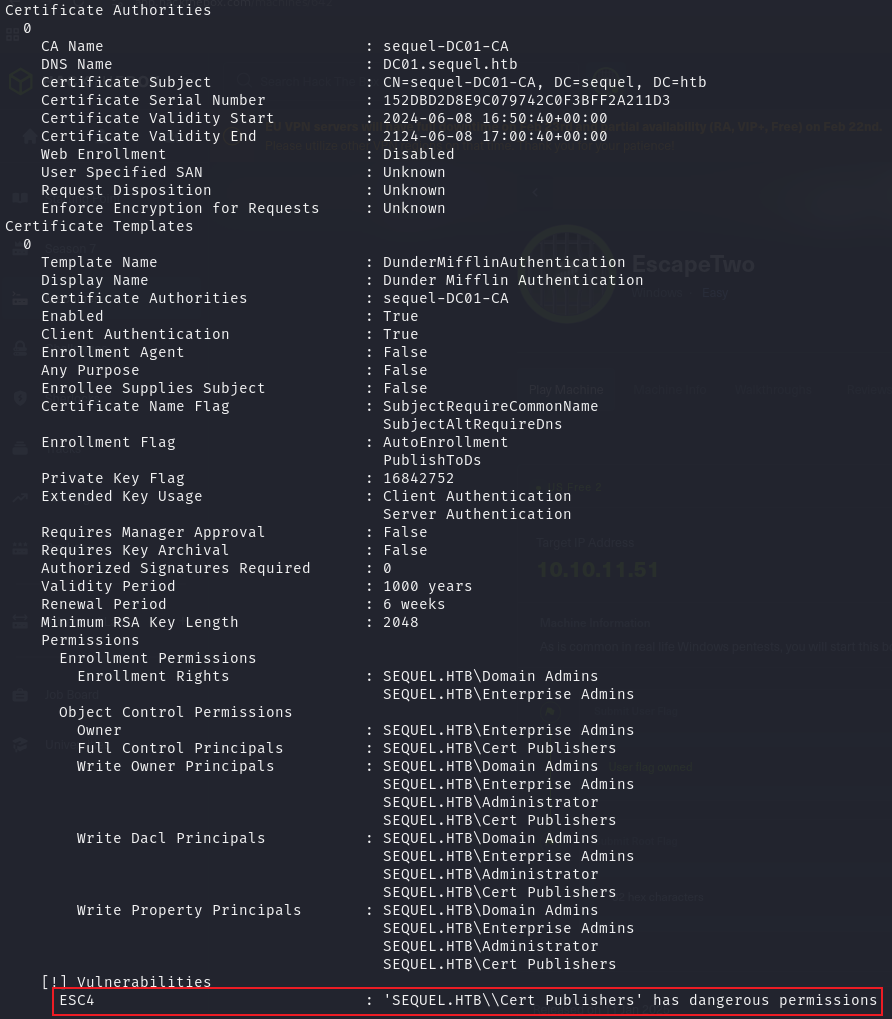This screenshot has height=1019, width=892.
Task: Select the 'Full Control Principals' label
Action: (x=180, y=748)
